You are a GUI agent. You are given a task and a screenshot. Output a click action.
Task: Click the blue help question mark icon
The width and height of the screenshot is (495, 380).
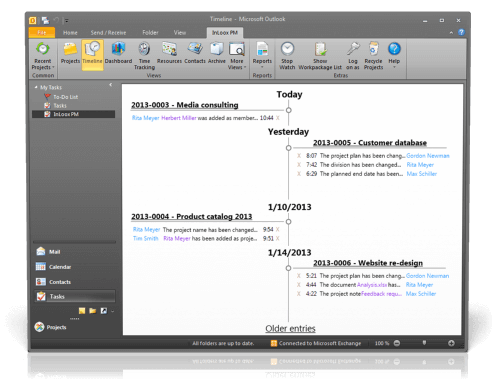(461, 32)
